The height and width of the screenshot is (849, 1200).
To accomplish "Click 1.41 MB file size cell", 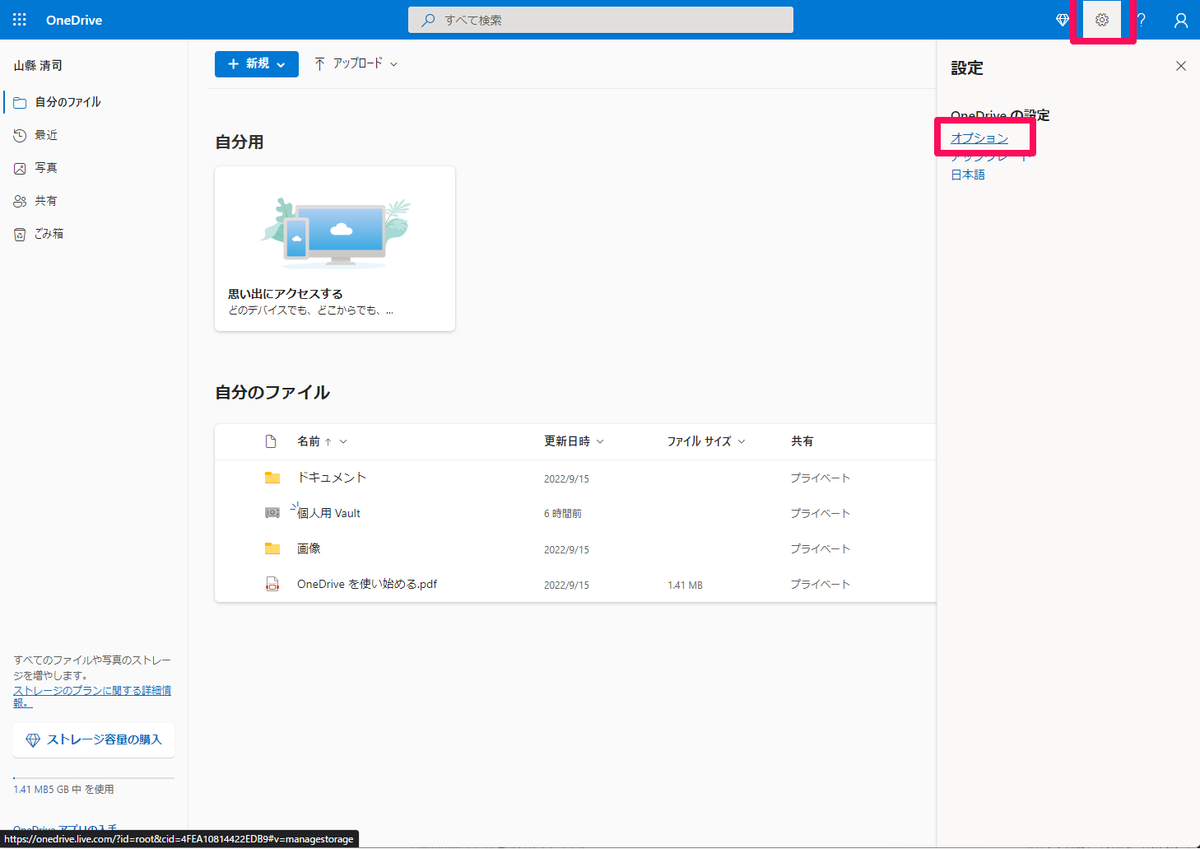I will coord(685,585).
